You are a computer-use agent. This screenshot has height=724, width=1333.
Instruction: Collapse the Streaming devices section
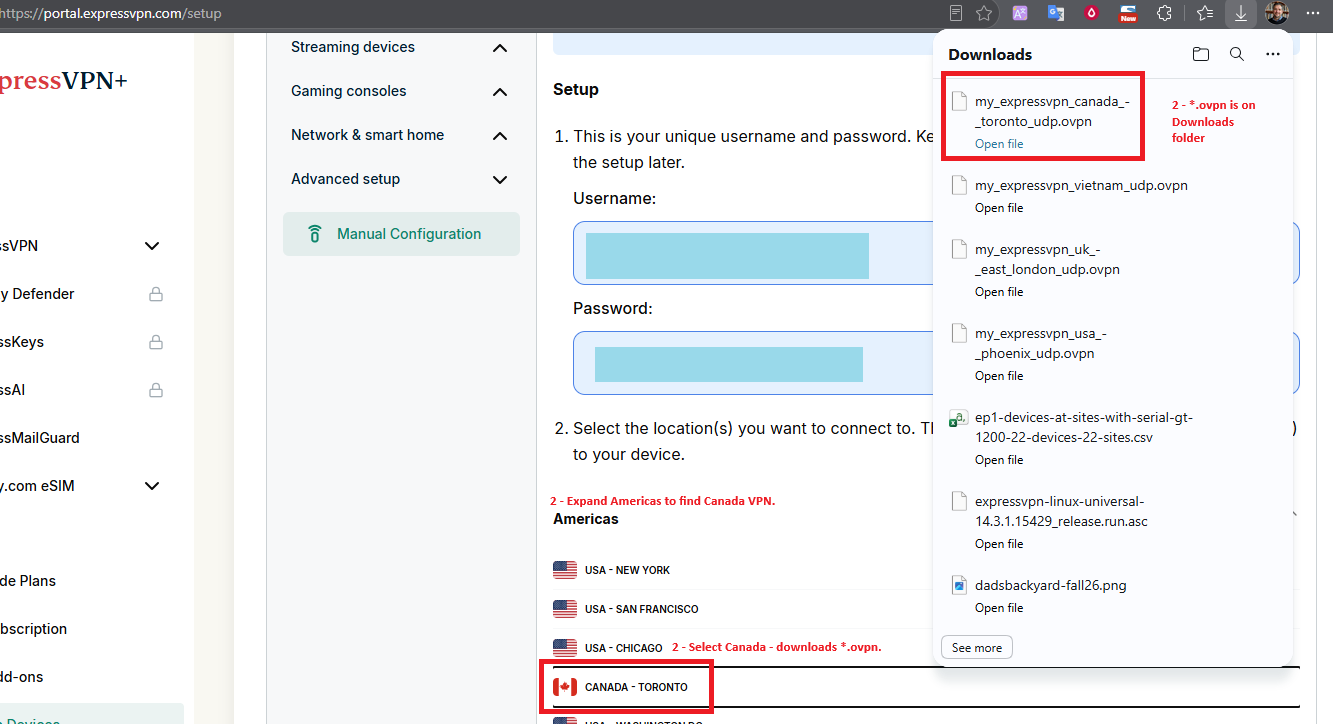click(x=501, y=48)
